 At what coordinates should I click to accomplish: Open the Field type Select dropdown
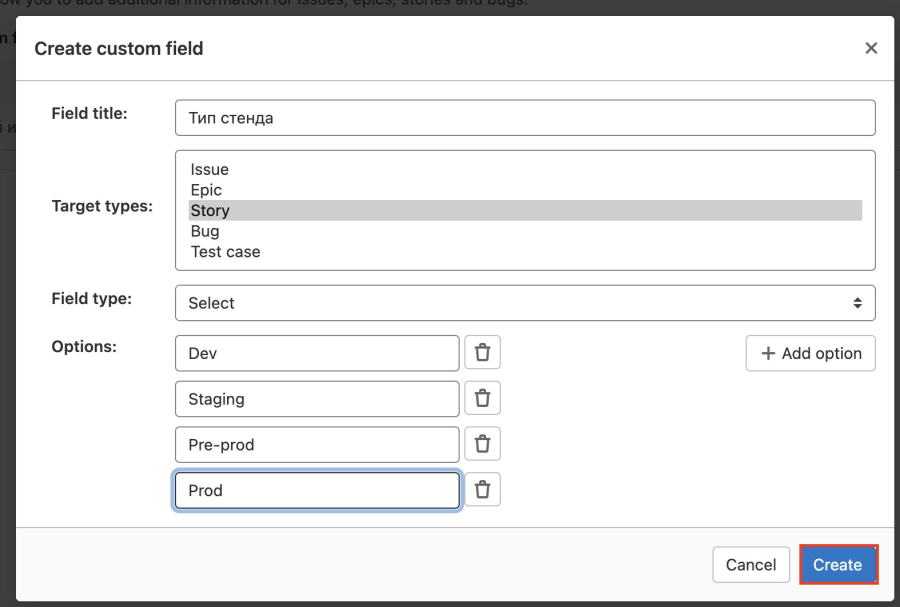525,303
